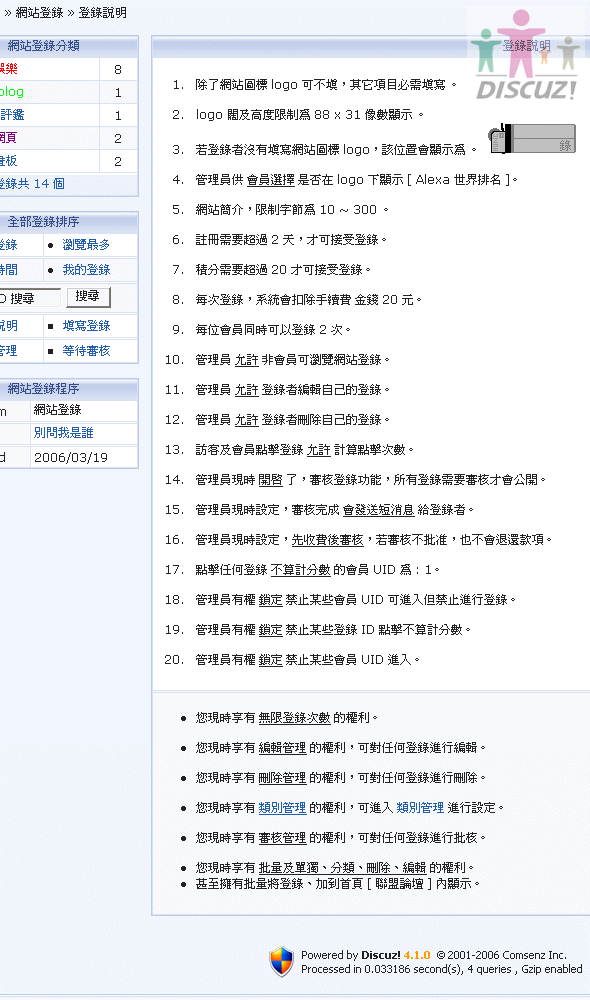Click underlined 刪除管理 text
The image size is (590, 1000).
(x=282, y=777)
